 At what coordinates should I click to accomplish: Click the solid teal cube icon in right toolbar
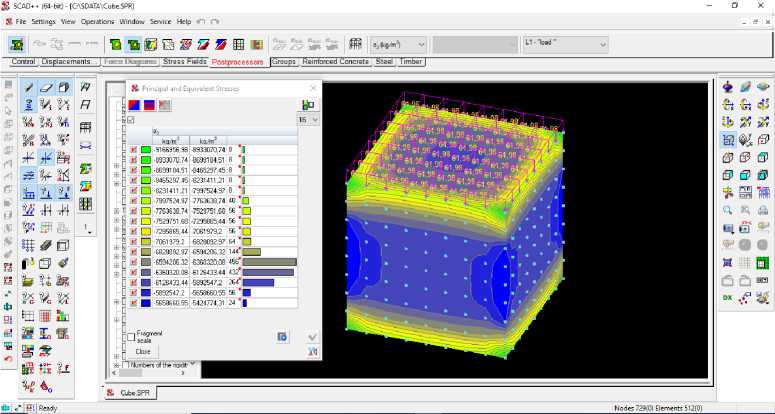pyautogui.click(x=763, y=175)
